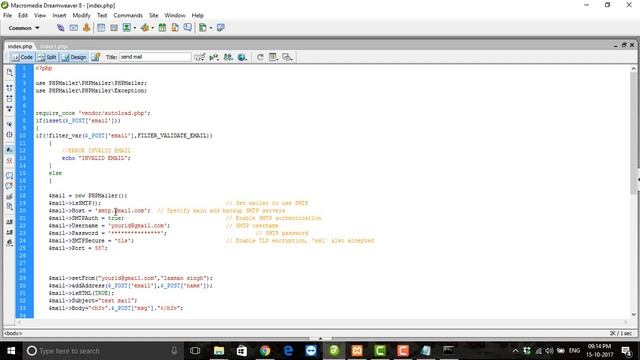The height and width of the screenshot is (360, 640).
Task: Open the Tag Chooser
Action: point(220,28)
